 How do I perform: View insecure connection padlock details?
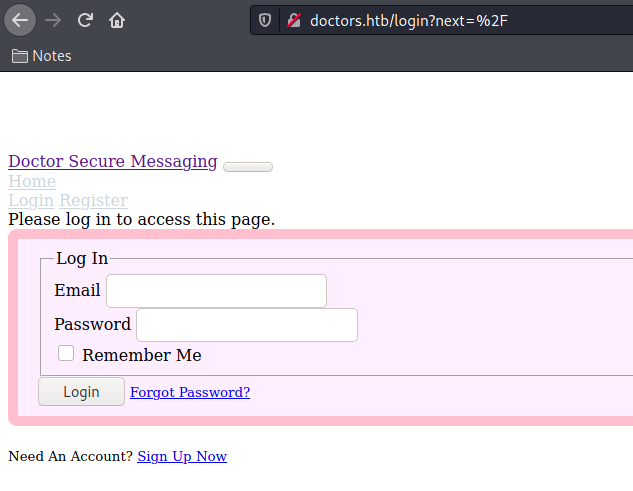pos(294,20)
